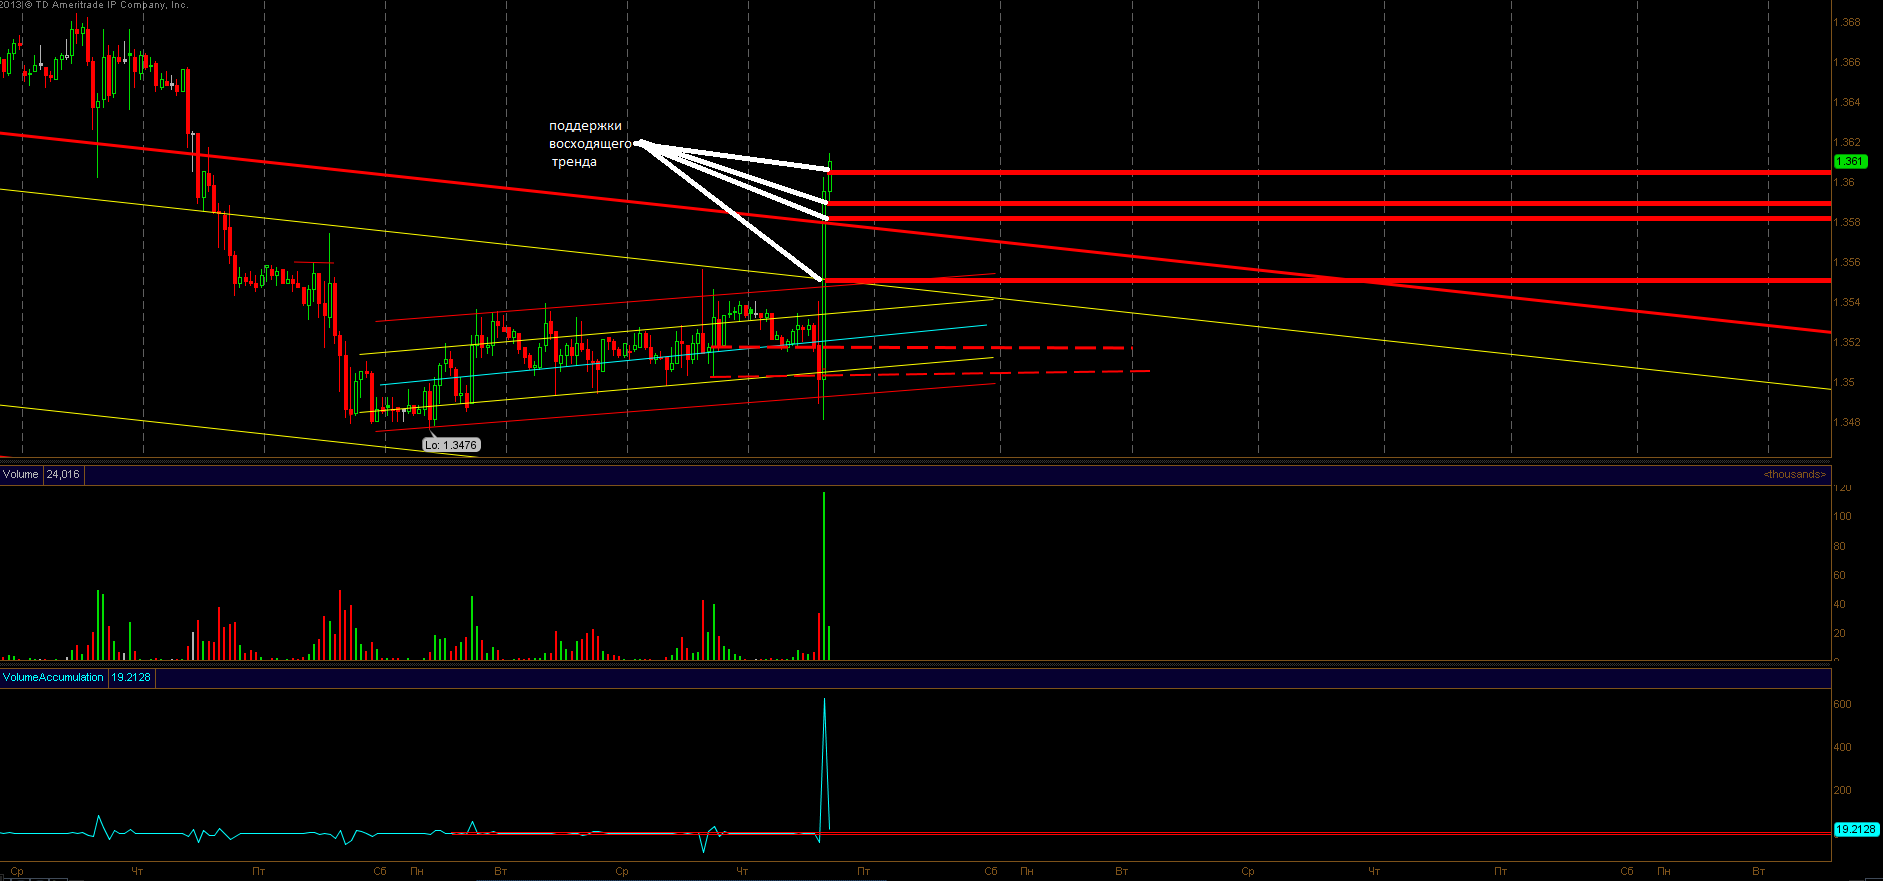Click the 1.366 price axis label

point(1847,62)
